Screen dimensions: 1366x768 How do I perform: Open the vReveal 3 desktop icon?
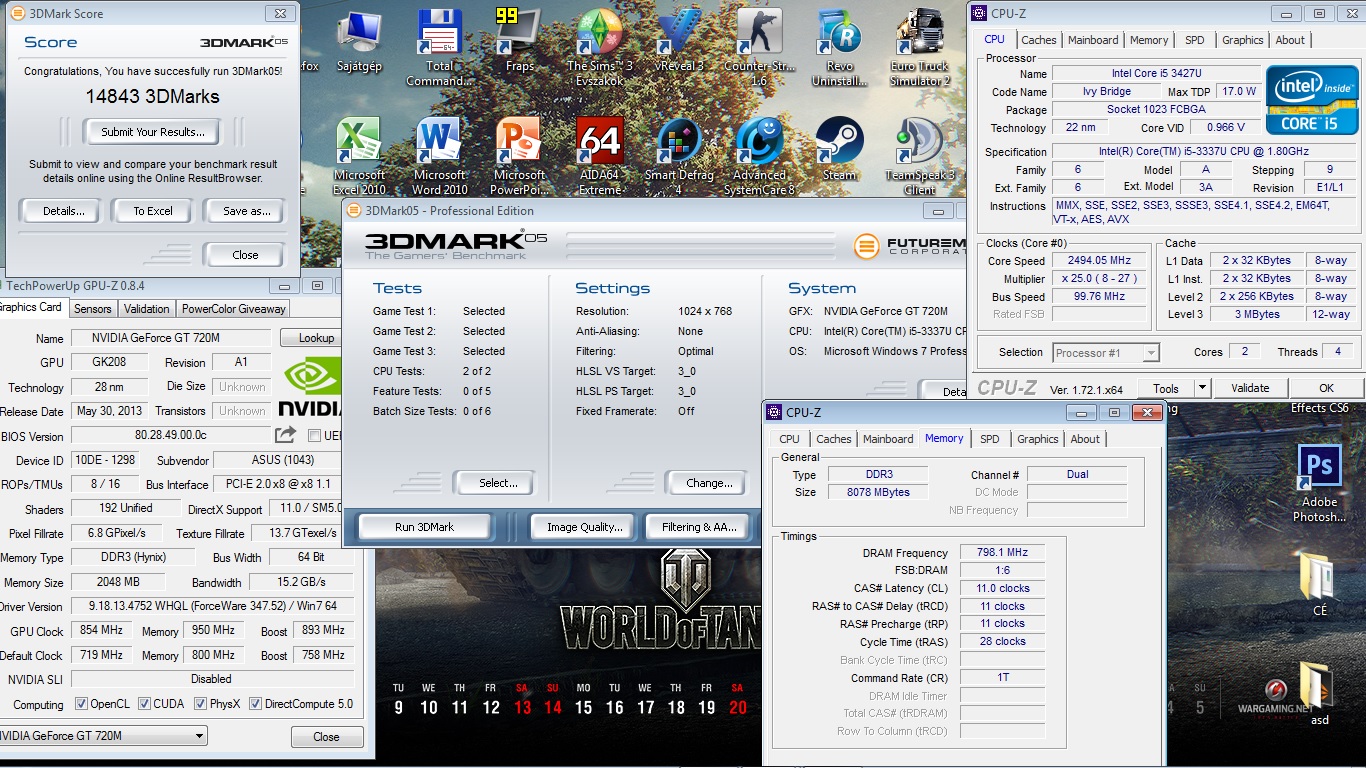coord(679,40)
